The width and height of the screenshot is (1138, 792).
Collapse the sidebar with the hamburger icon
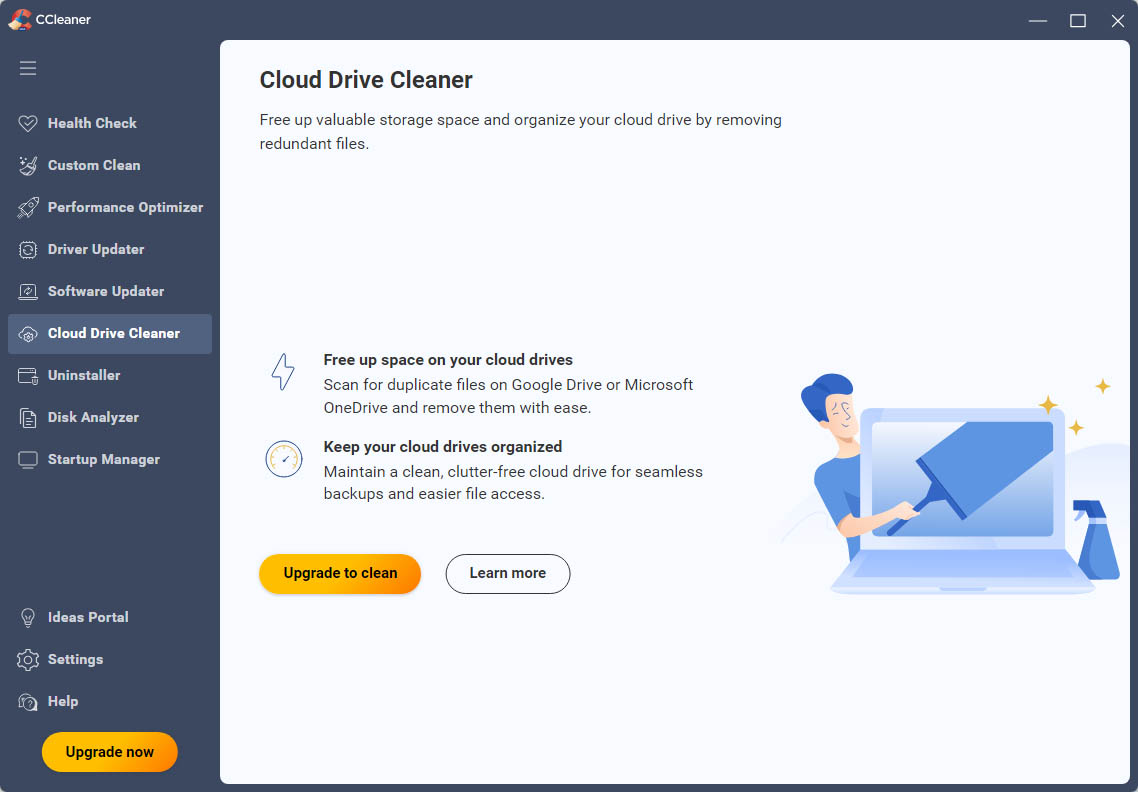click(28, 68)
